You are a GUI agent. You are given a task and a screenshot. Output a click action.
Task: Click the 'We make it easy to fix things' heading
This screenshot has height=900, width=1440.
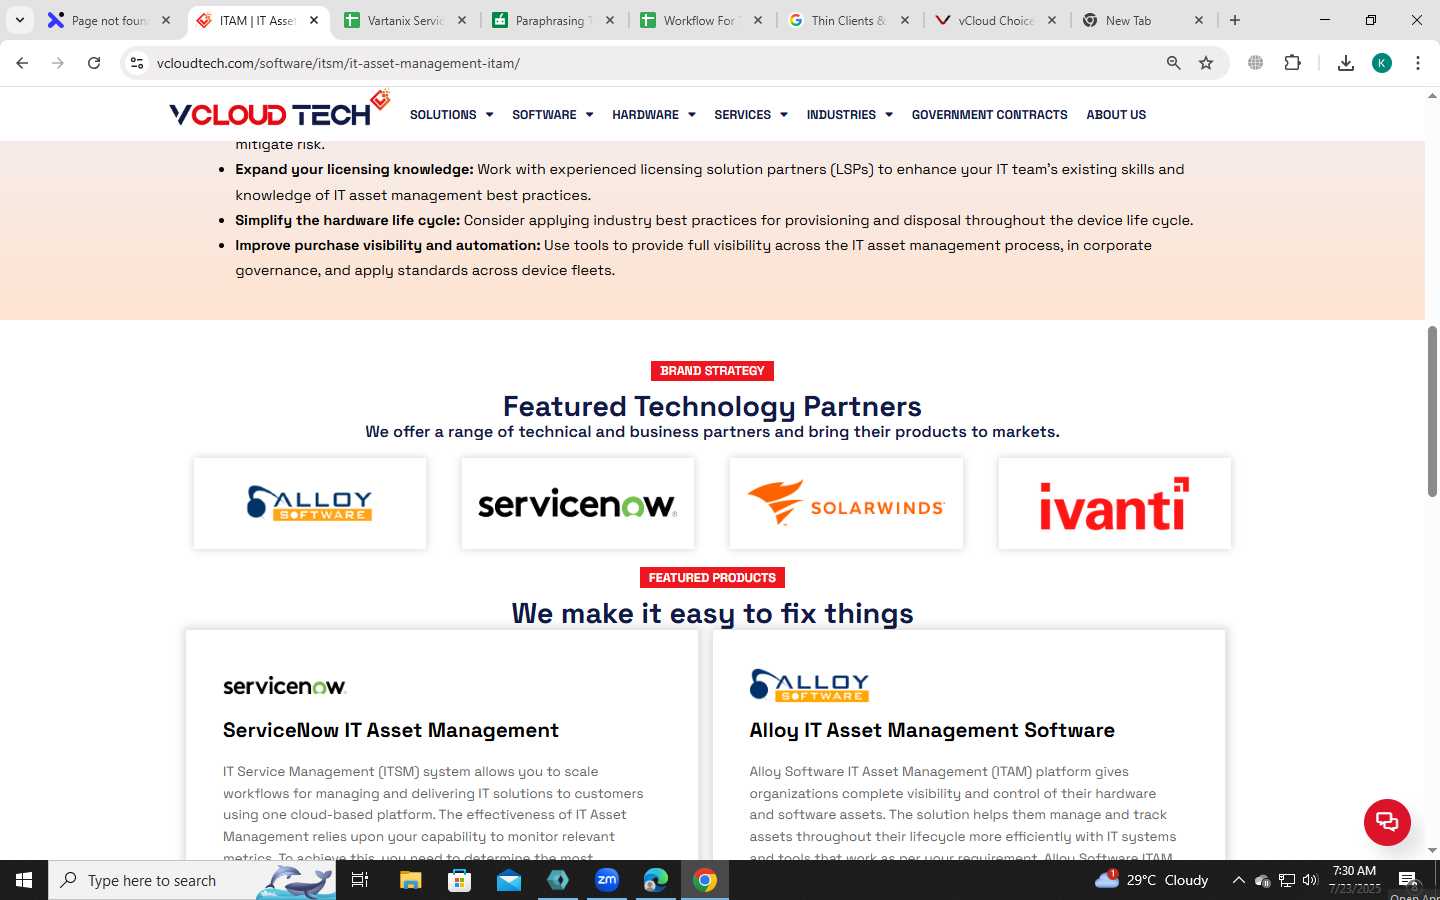[712, 613]
